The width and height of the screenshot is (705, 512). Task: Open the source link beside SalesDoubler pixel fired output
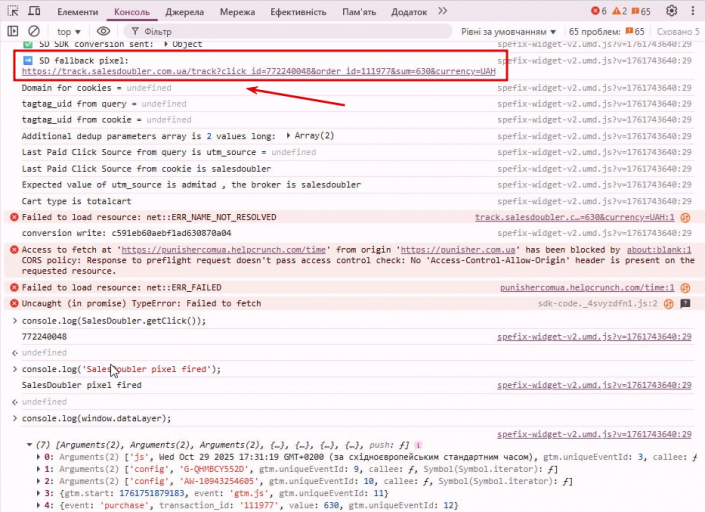(594, 385)
